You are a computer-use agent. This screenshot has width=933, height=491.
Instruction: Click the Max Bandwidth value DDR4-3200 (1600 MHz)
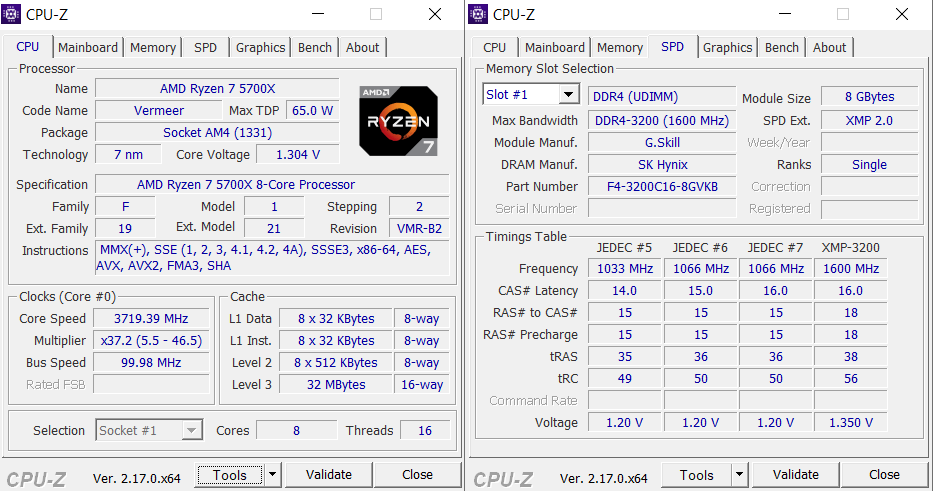click(x=662, y=120)
